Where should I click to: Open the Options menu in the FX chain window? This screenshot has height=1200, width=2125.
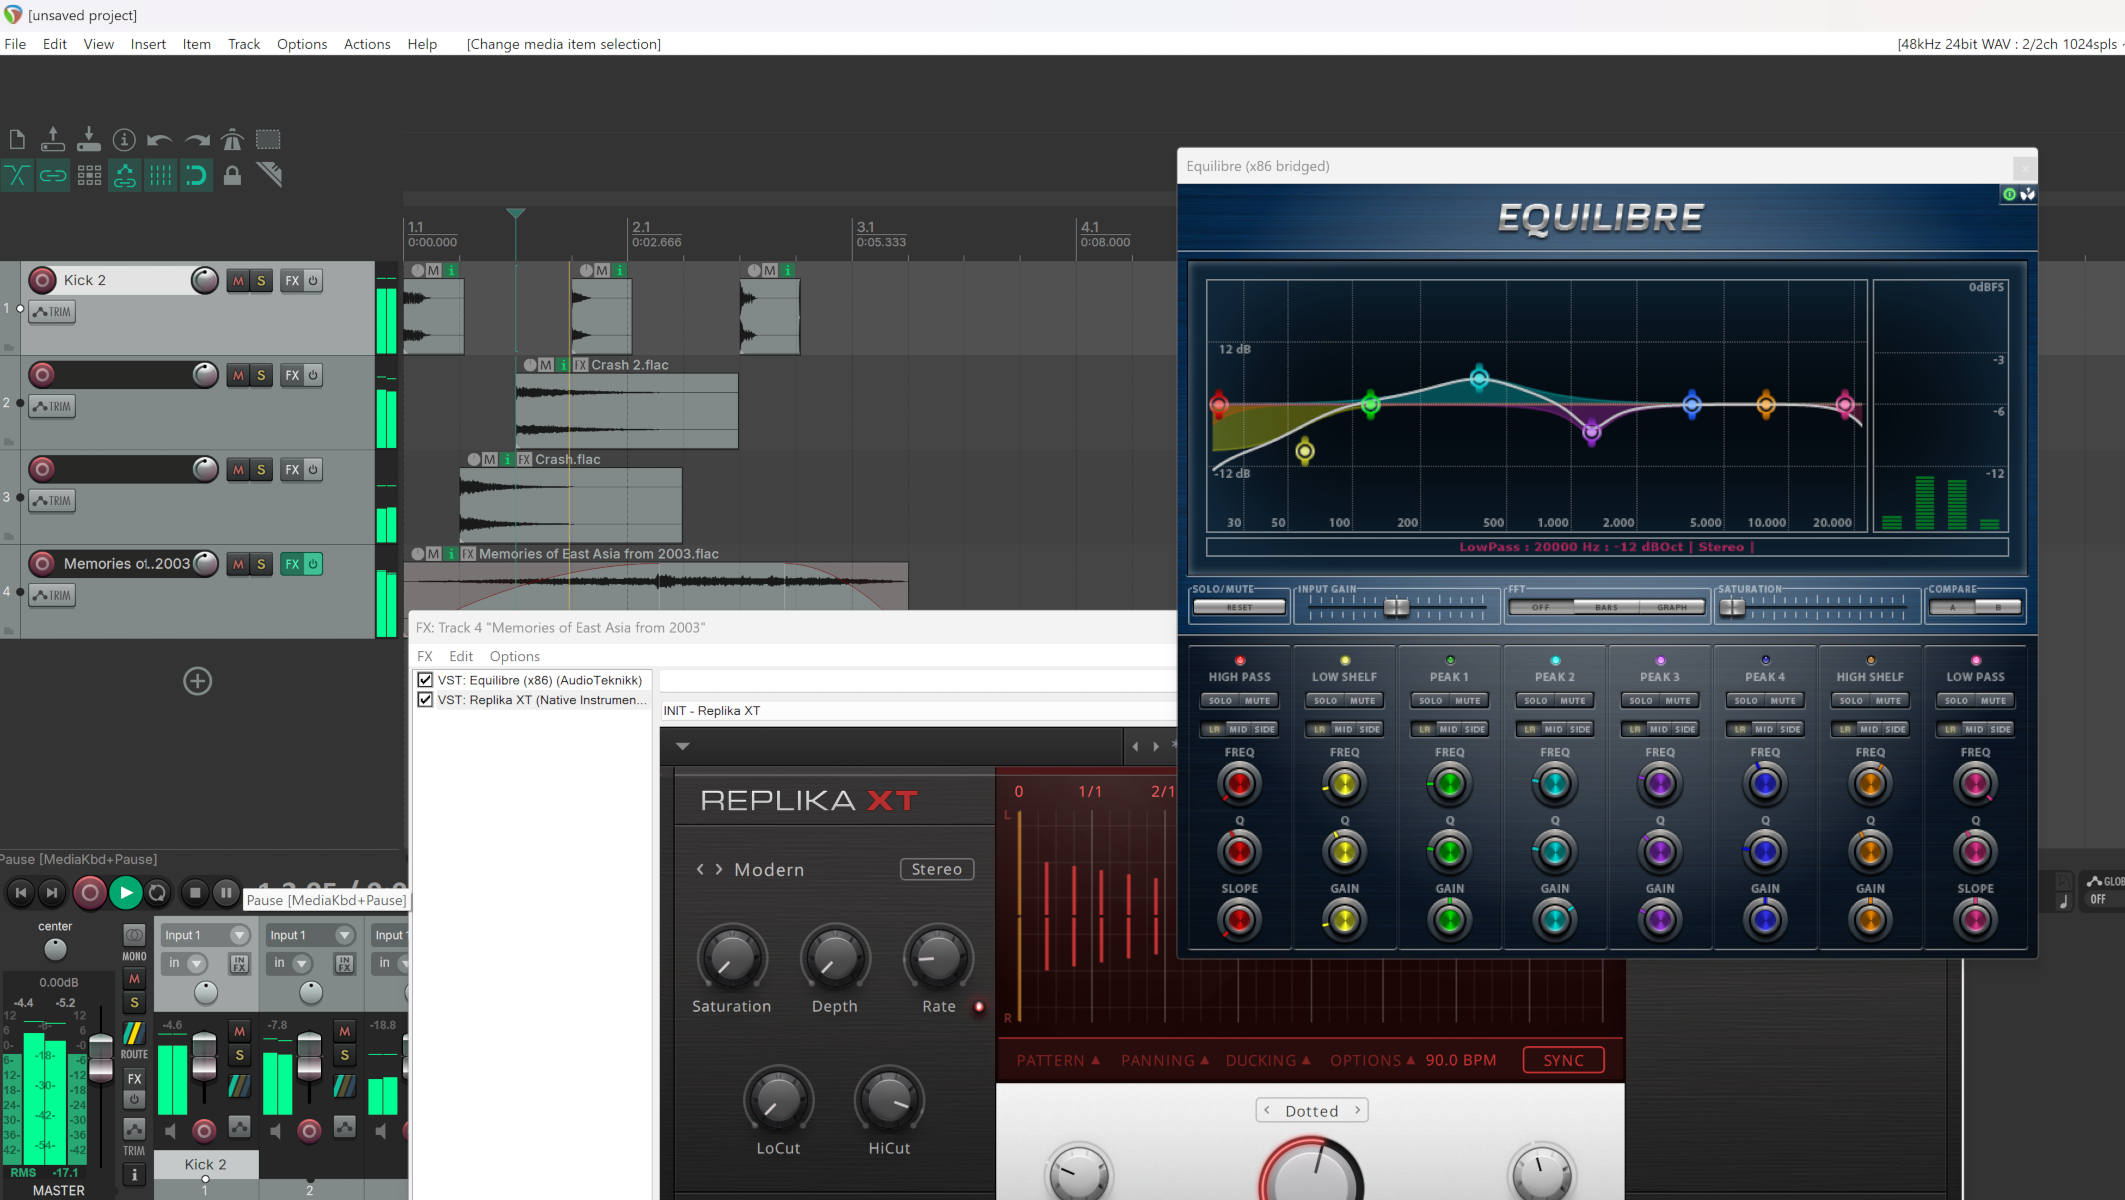coord(514,656)
